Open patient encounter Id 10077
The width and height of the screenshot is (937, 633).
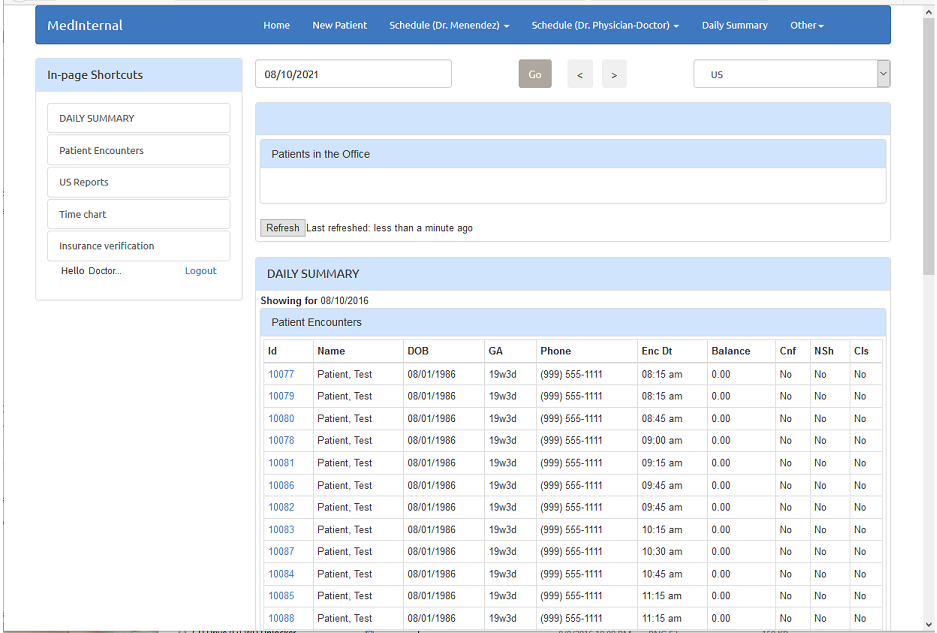(281, 374)
